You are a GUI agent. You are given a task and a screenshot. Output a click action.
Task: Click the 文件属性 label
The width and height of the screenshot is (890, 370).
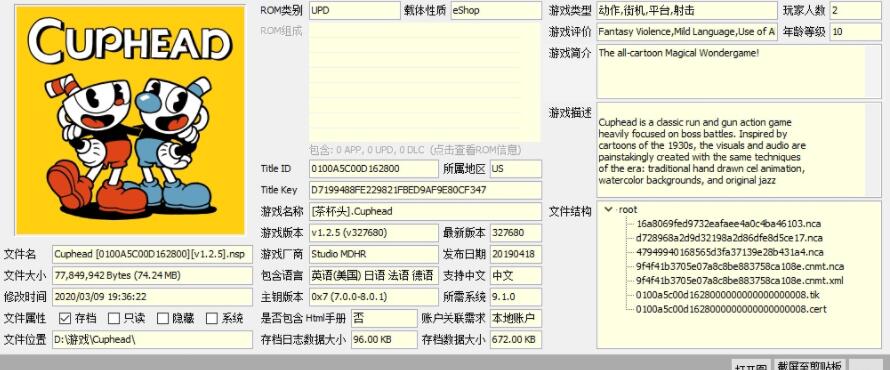coord(25,318)
